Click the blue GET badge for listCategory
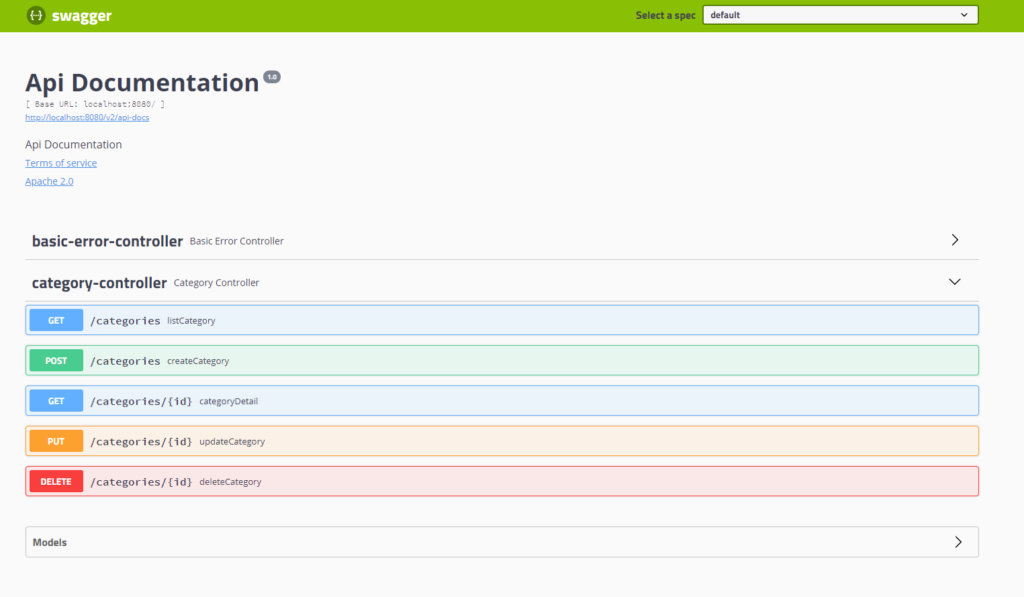The height and width of the screenshot is (597, 1024). point(56,320)
